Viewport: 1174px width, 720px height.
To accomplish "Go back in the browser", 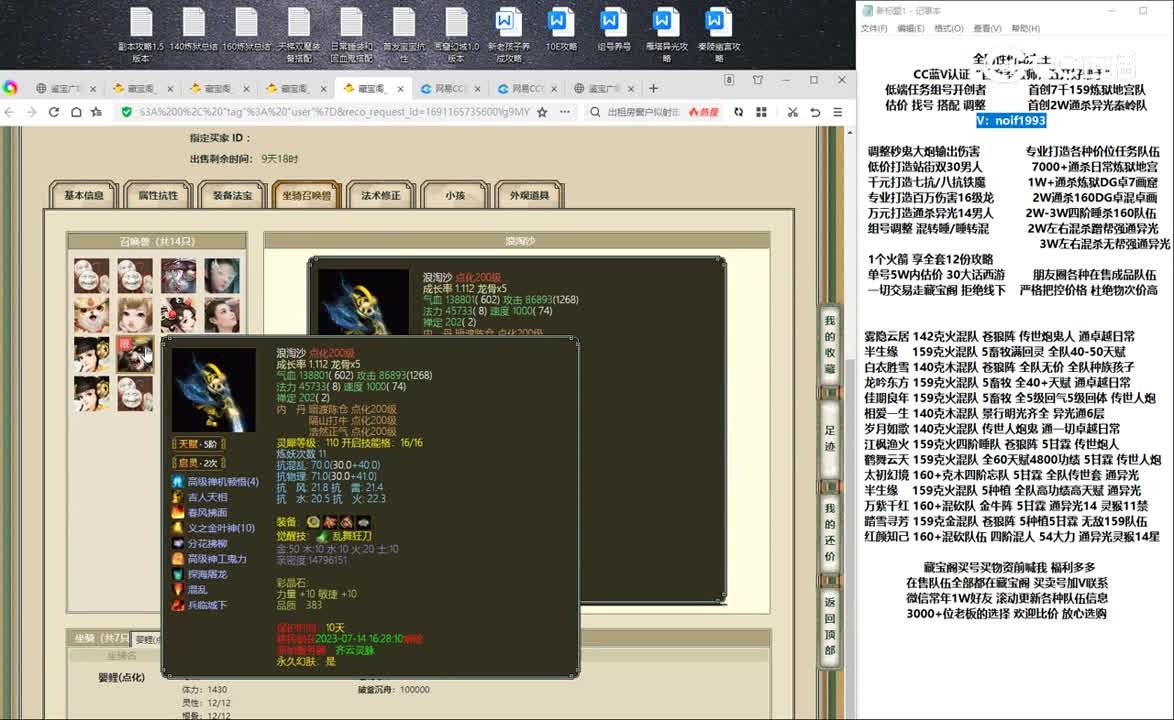I will coord(10,112).
